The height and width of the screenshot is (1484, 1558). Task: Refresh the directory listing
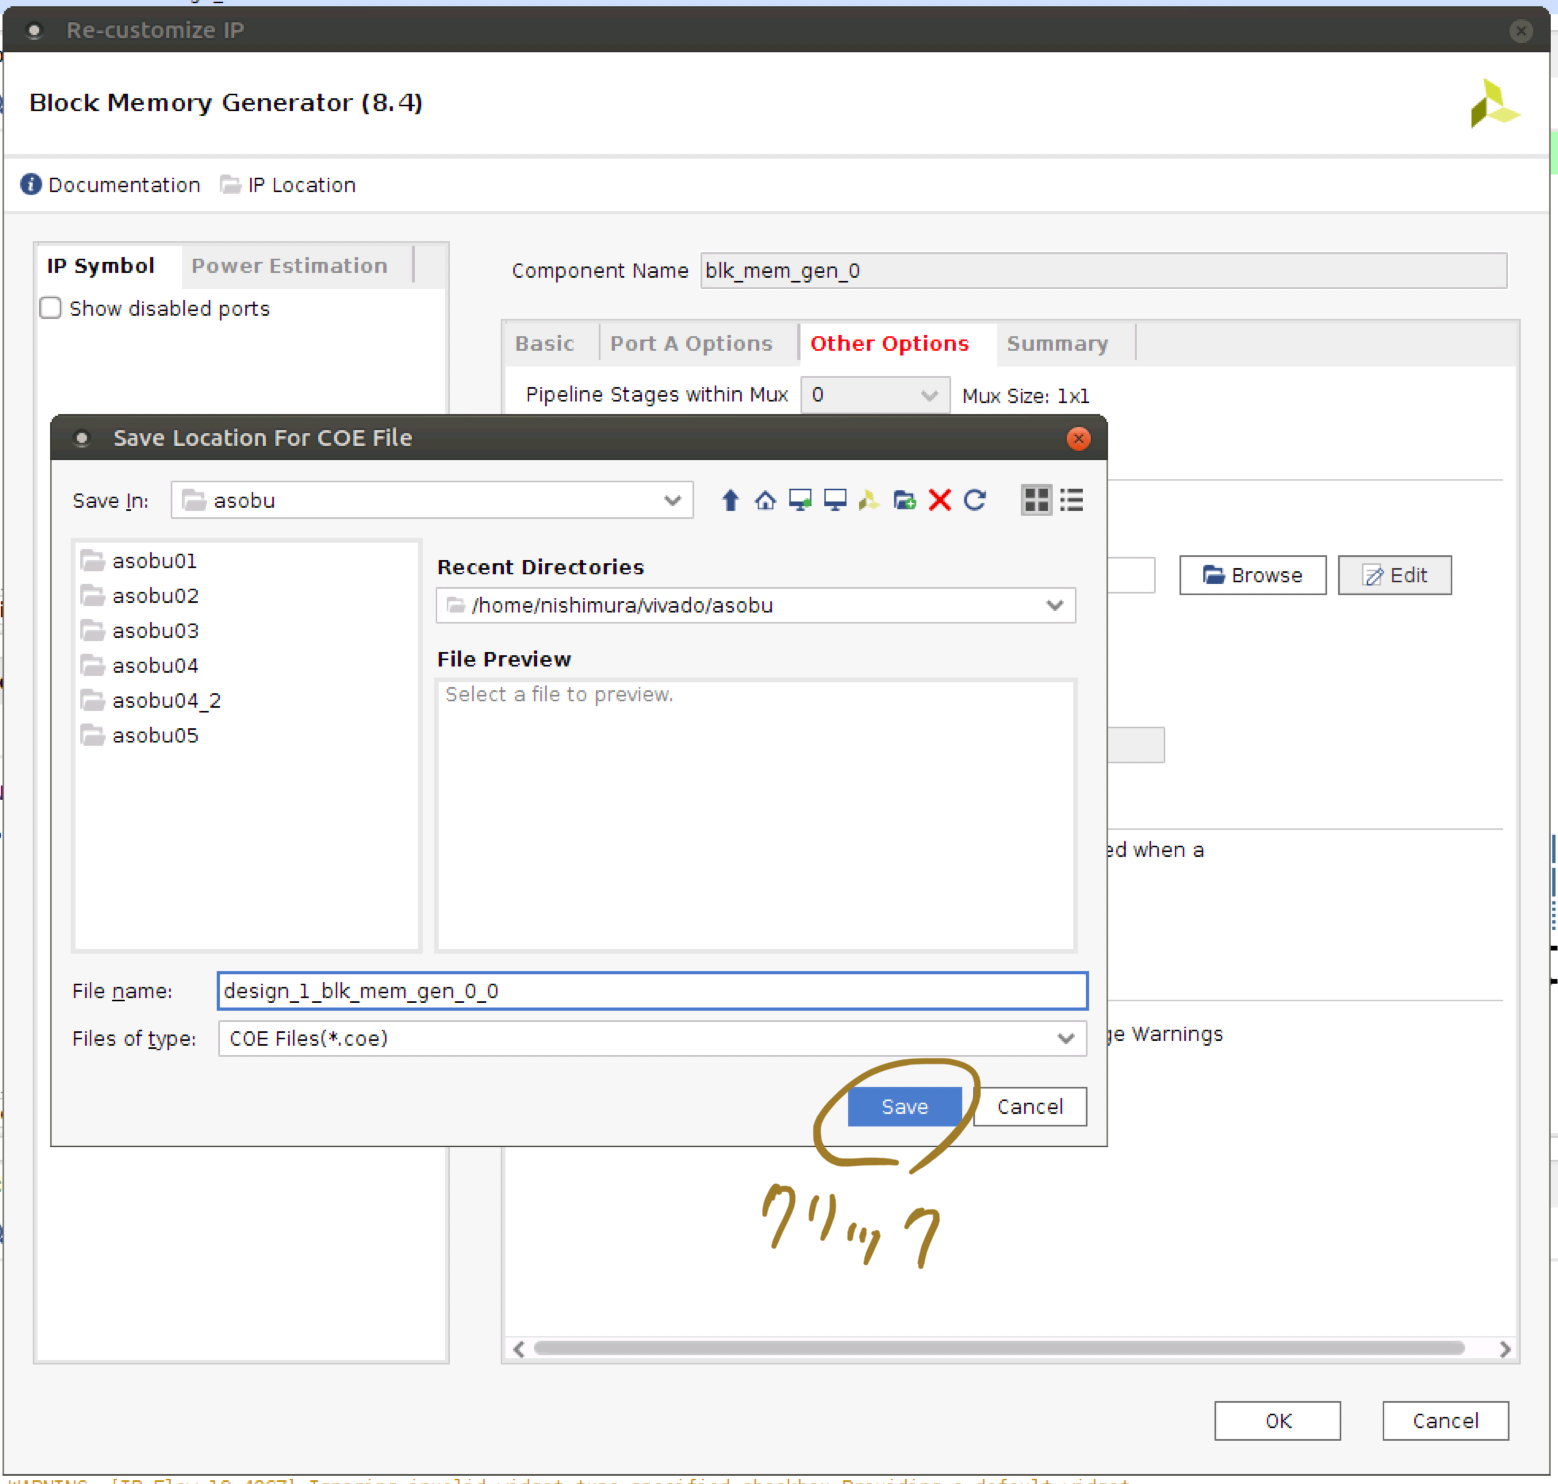(x=975, y=500)
